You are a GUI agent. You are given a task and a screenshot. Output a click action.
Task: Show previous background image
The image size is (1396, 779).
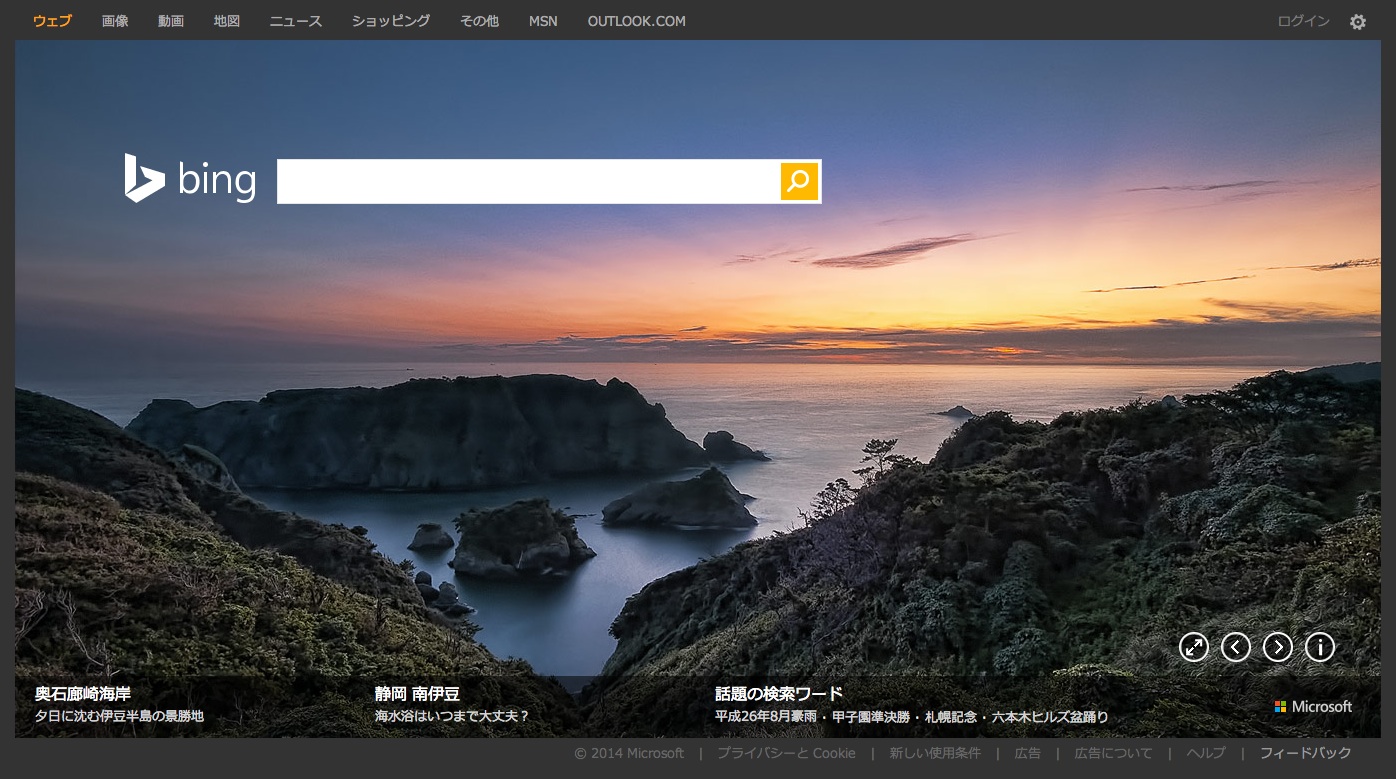click(1235, 647)
